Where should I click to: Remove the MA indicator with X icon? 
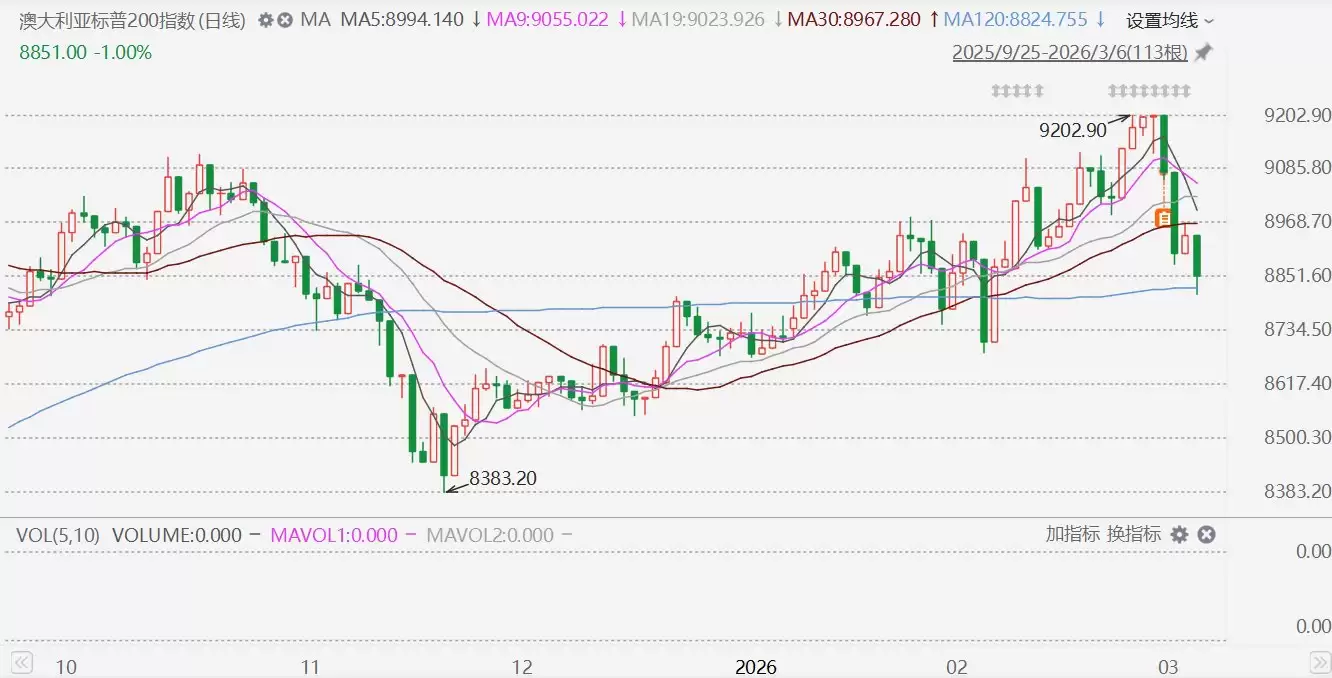285,20
